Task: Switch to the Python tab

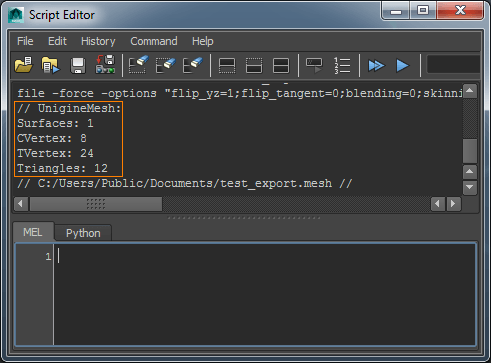Action: coord(83,233)
